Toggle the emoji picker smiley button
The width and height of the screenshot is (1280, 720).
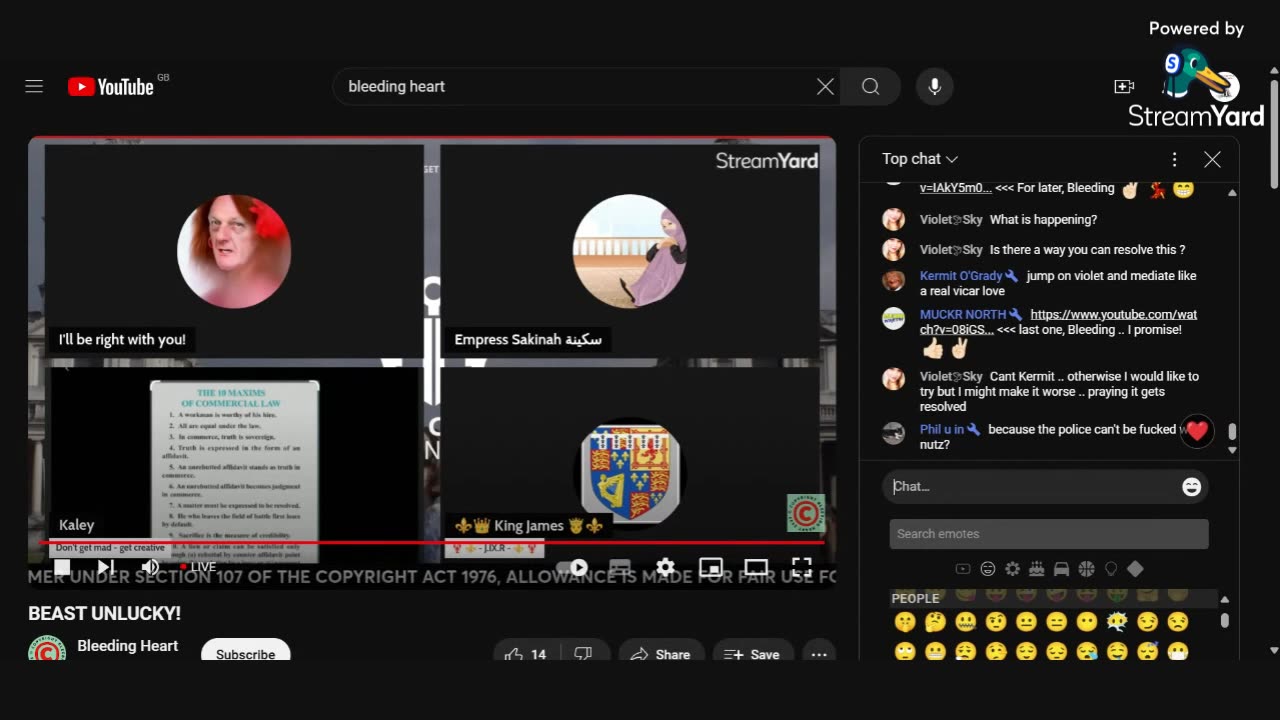1191,487
